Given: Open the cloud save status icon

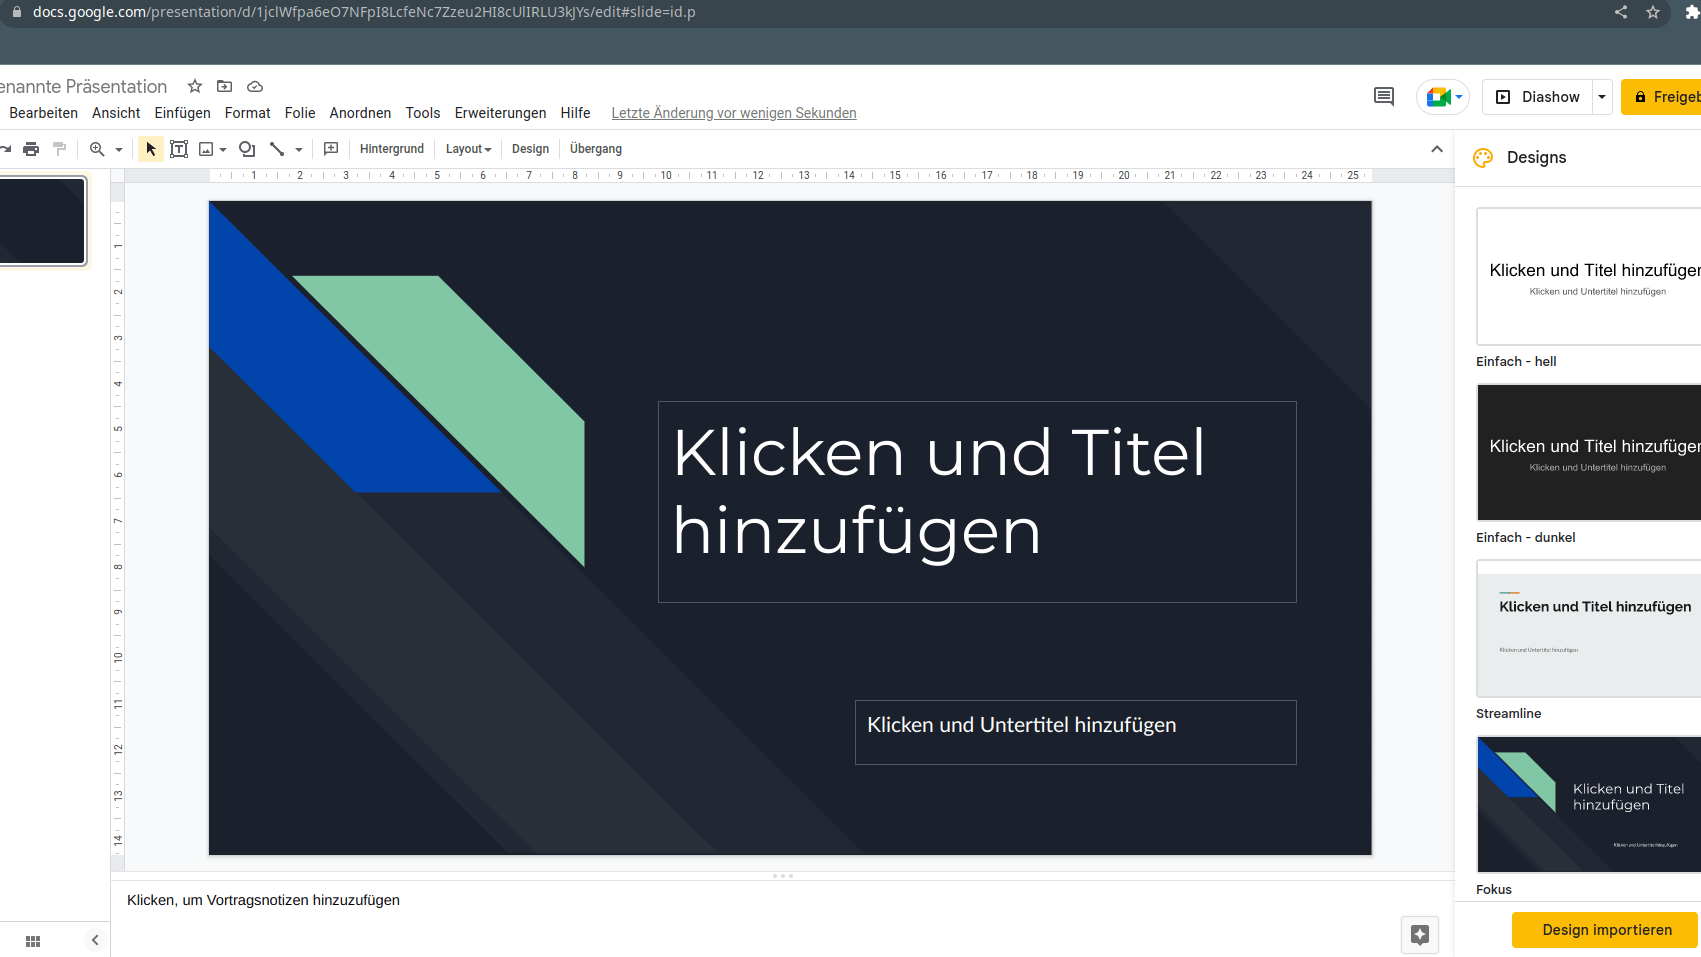Looking at the screenshot, I should point(255,86).
